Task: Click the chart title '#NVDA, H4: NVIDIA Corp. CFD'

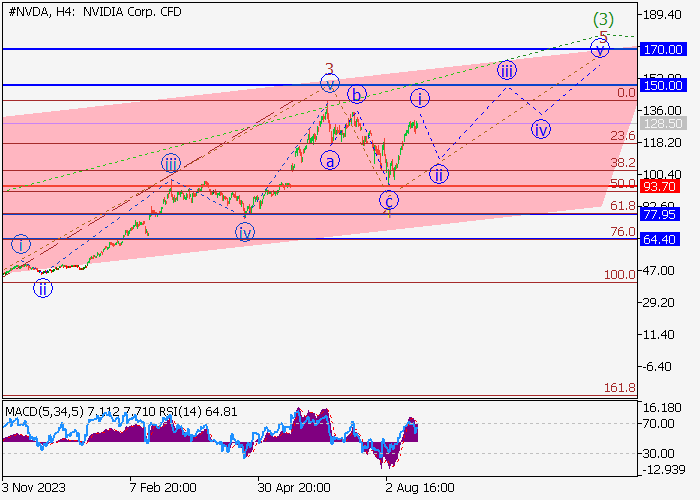Action: click(x=95, y=12)
